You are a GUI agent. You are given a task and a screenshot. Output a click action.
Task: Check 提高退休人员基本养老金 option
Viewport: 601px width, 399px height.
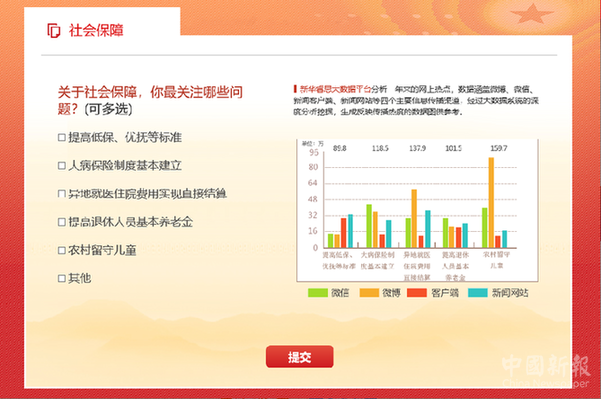click(x=62, y=222)
